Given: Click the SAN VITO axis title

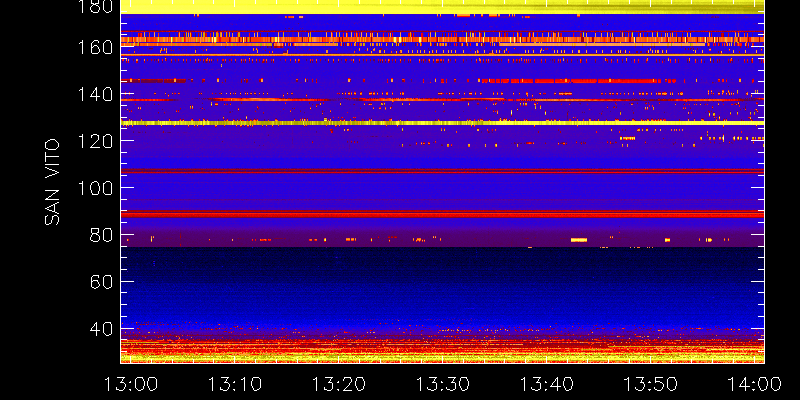Looking at the screenshot, I should click(x=53, y=182).
